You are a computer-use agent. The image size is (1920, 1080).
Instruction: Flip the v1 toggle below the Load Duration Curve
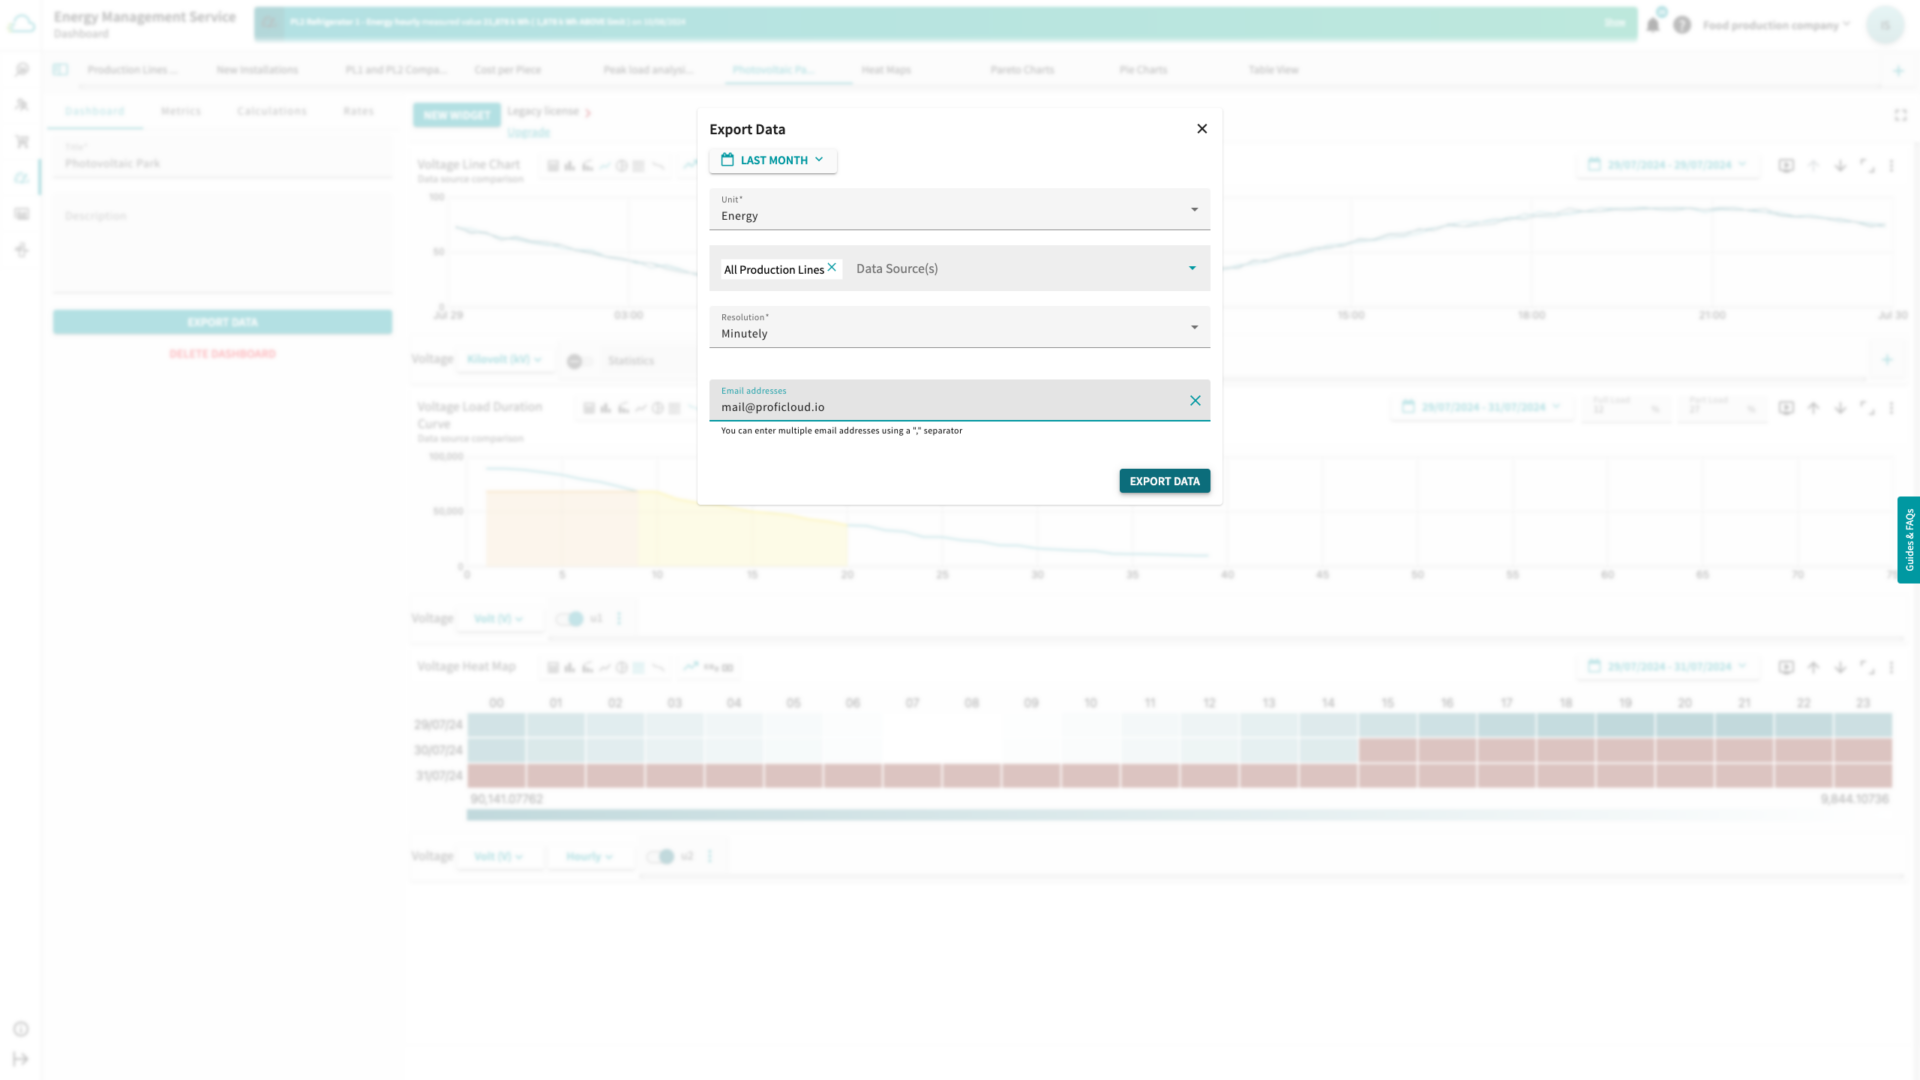(574, 618)
